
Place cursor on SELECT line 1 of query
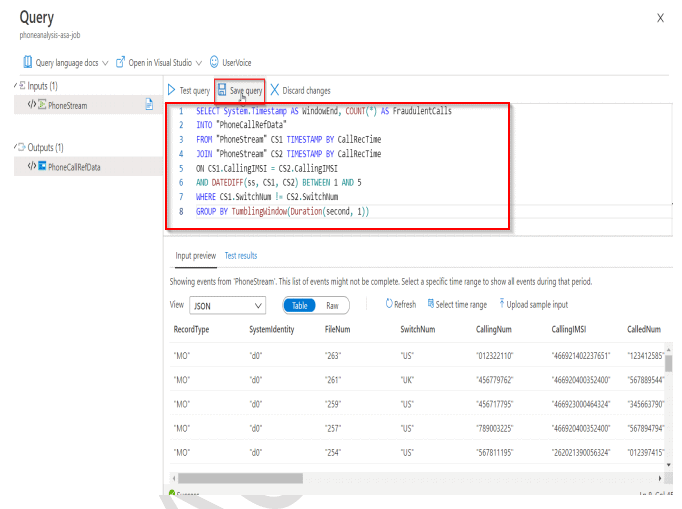pyautogui.click(x=324, y=111)
